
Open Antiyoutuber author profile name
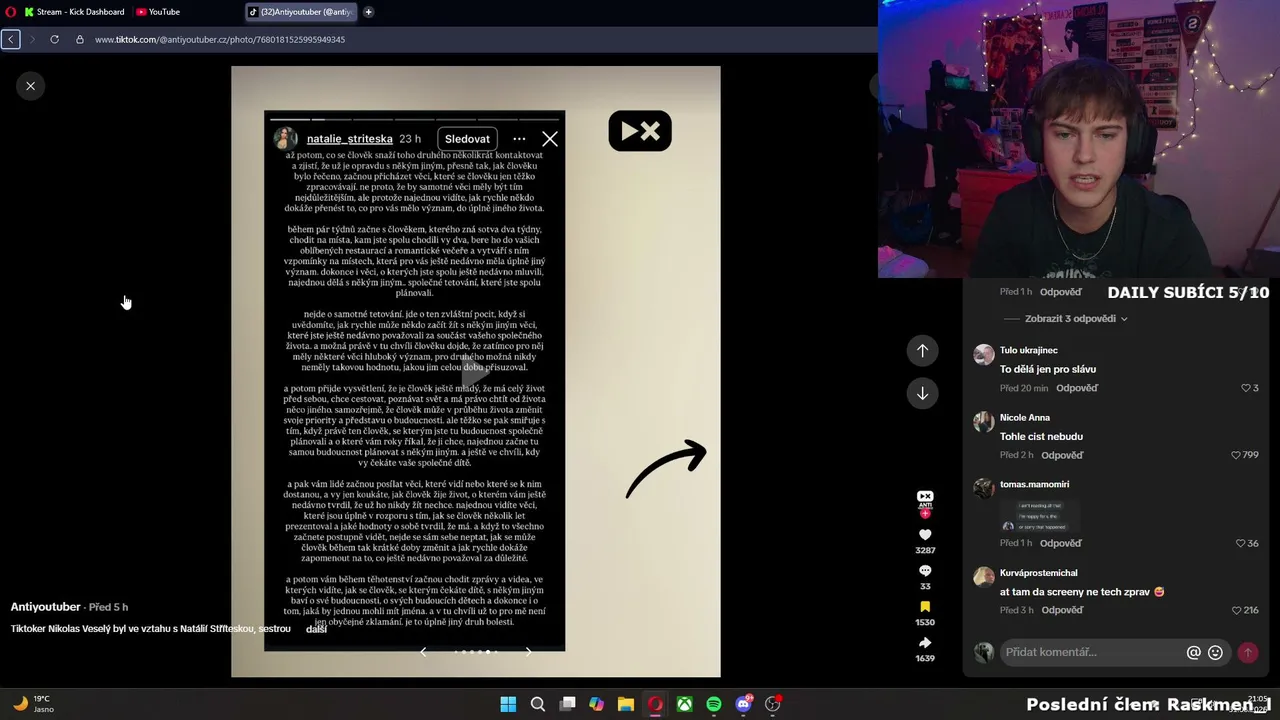click(46, 607)
